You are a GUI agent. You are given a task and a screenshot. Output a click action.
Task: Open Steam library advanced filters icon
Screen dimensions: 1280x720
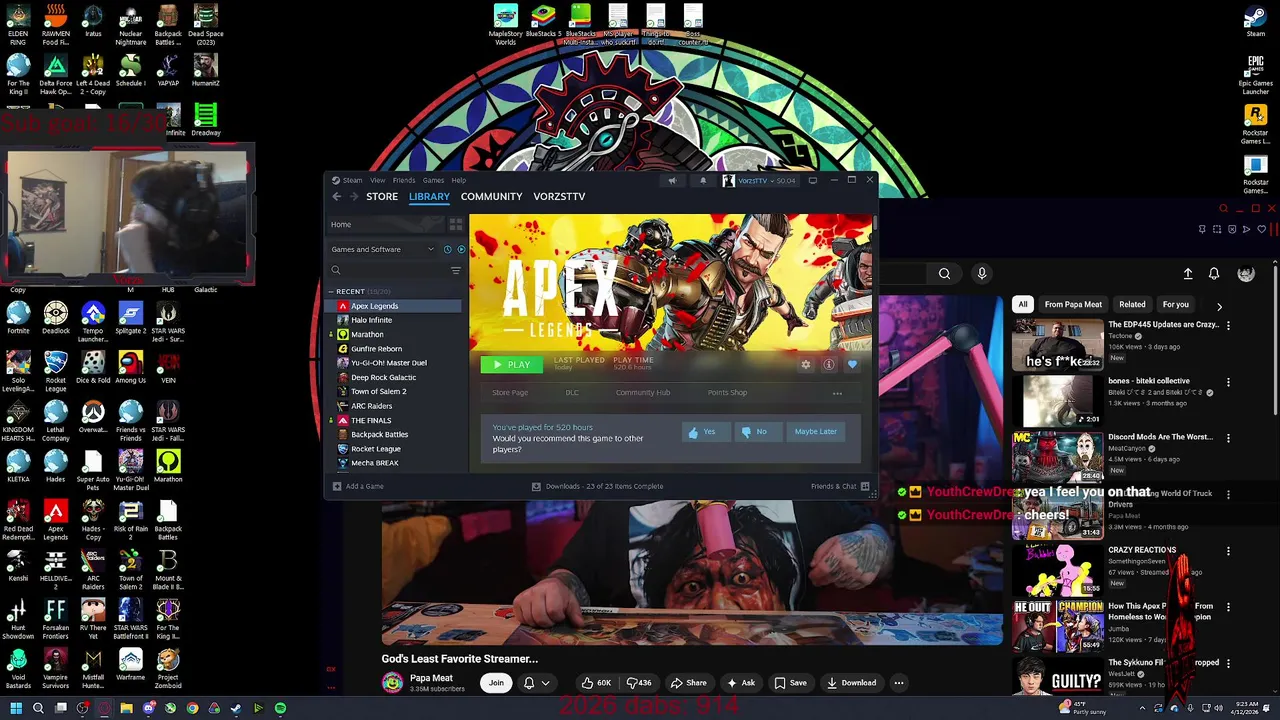click(x=456, y=271)
